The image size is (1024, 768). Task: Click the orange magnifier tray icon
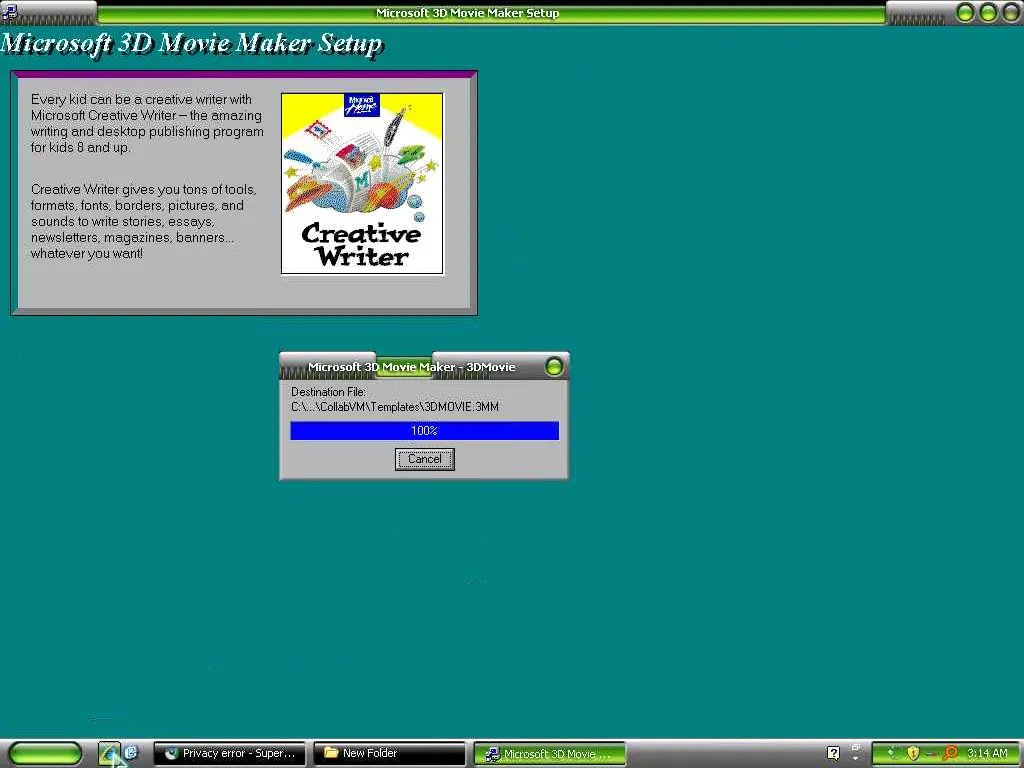(x=950, y=753)
